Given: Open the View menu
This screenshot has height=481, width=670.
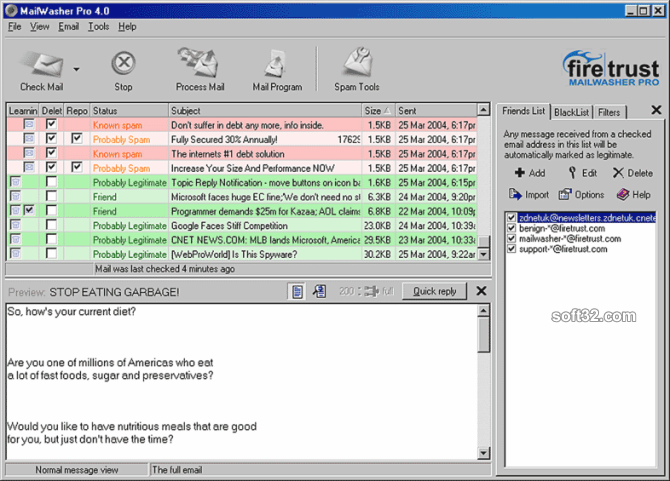Looking at the screenshot, I should 40,27.
